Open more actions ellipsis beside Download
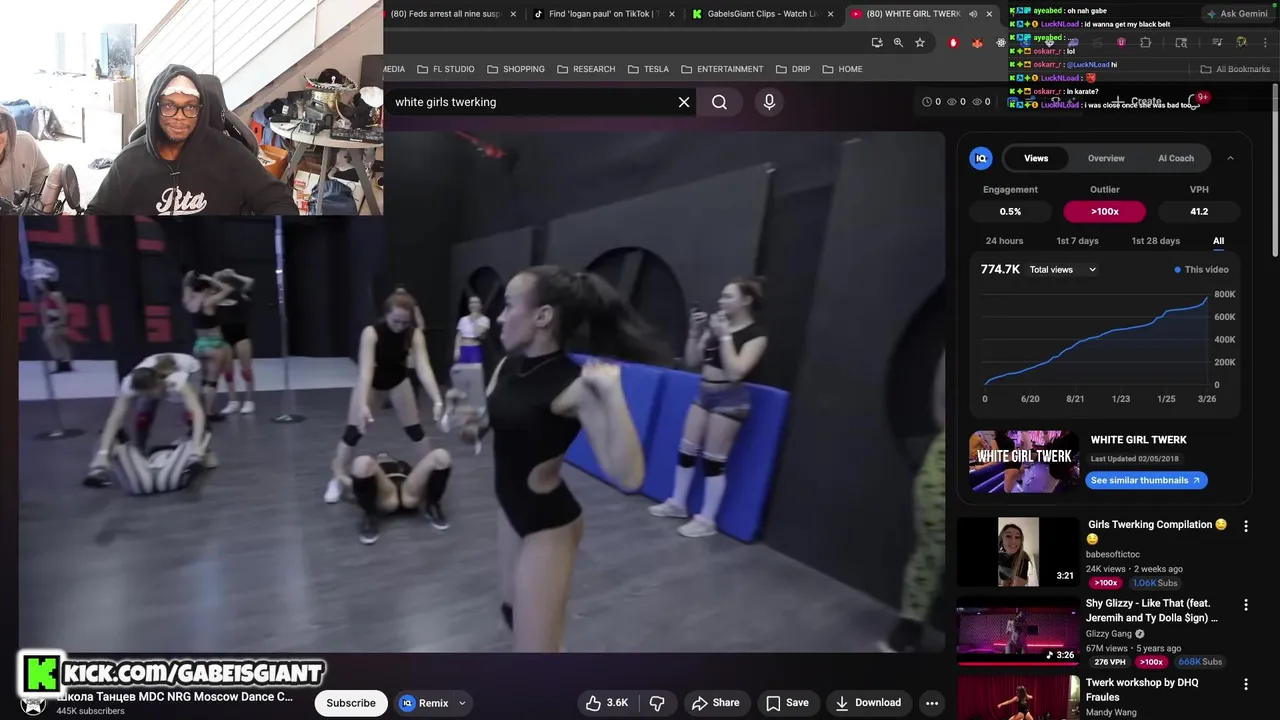This screenshot has height=720, width=1280. click(932, 703)
